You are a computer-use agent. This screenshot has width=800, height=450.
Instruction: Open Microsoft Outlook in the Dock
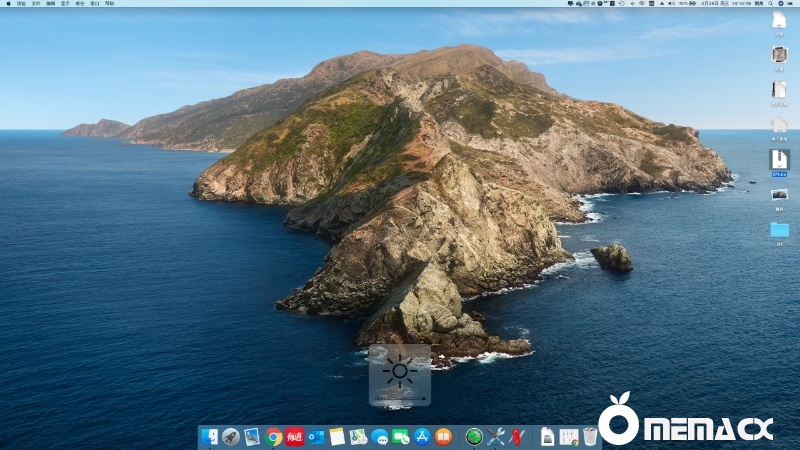[316, 437]
